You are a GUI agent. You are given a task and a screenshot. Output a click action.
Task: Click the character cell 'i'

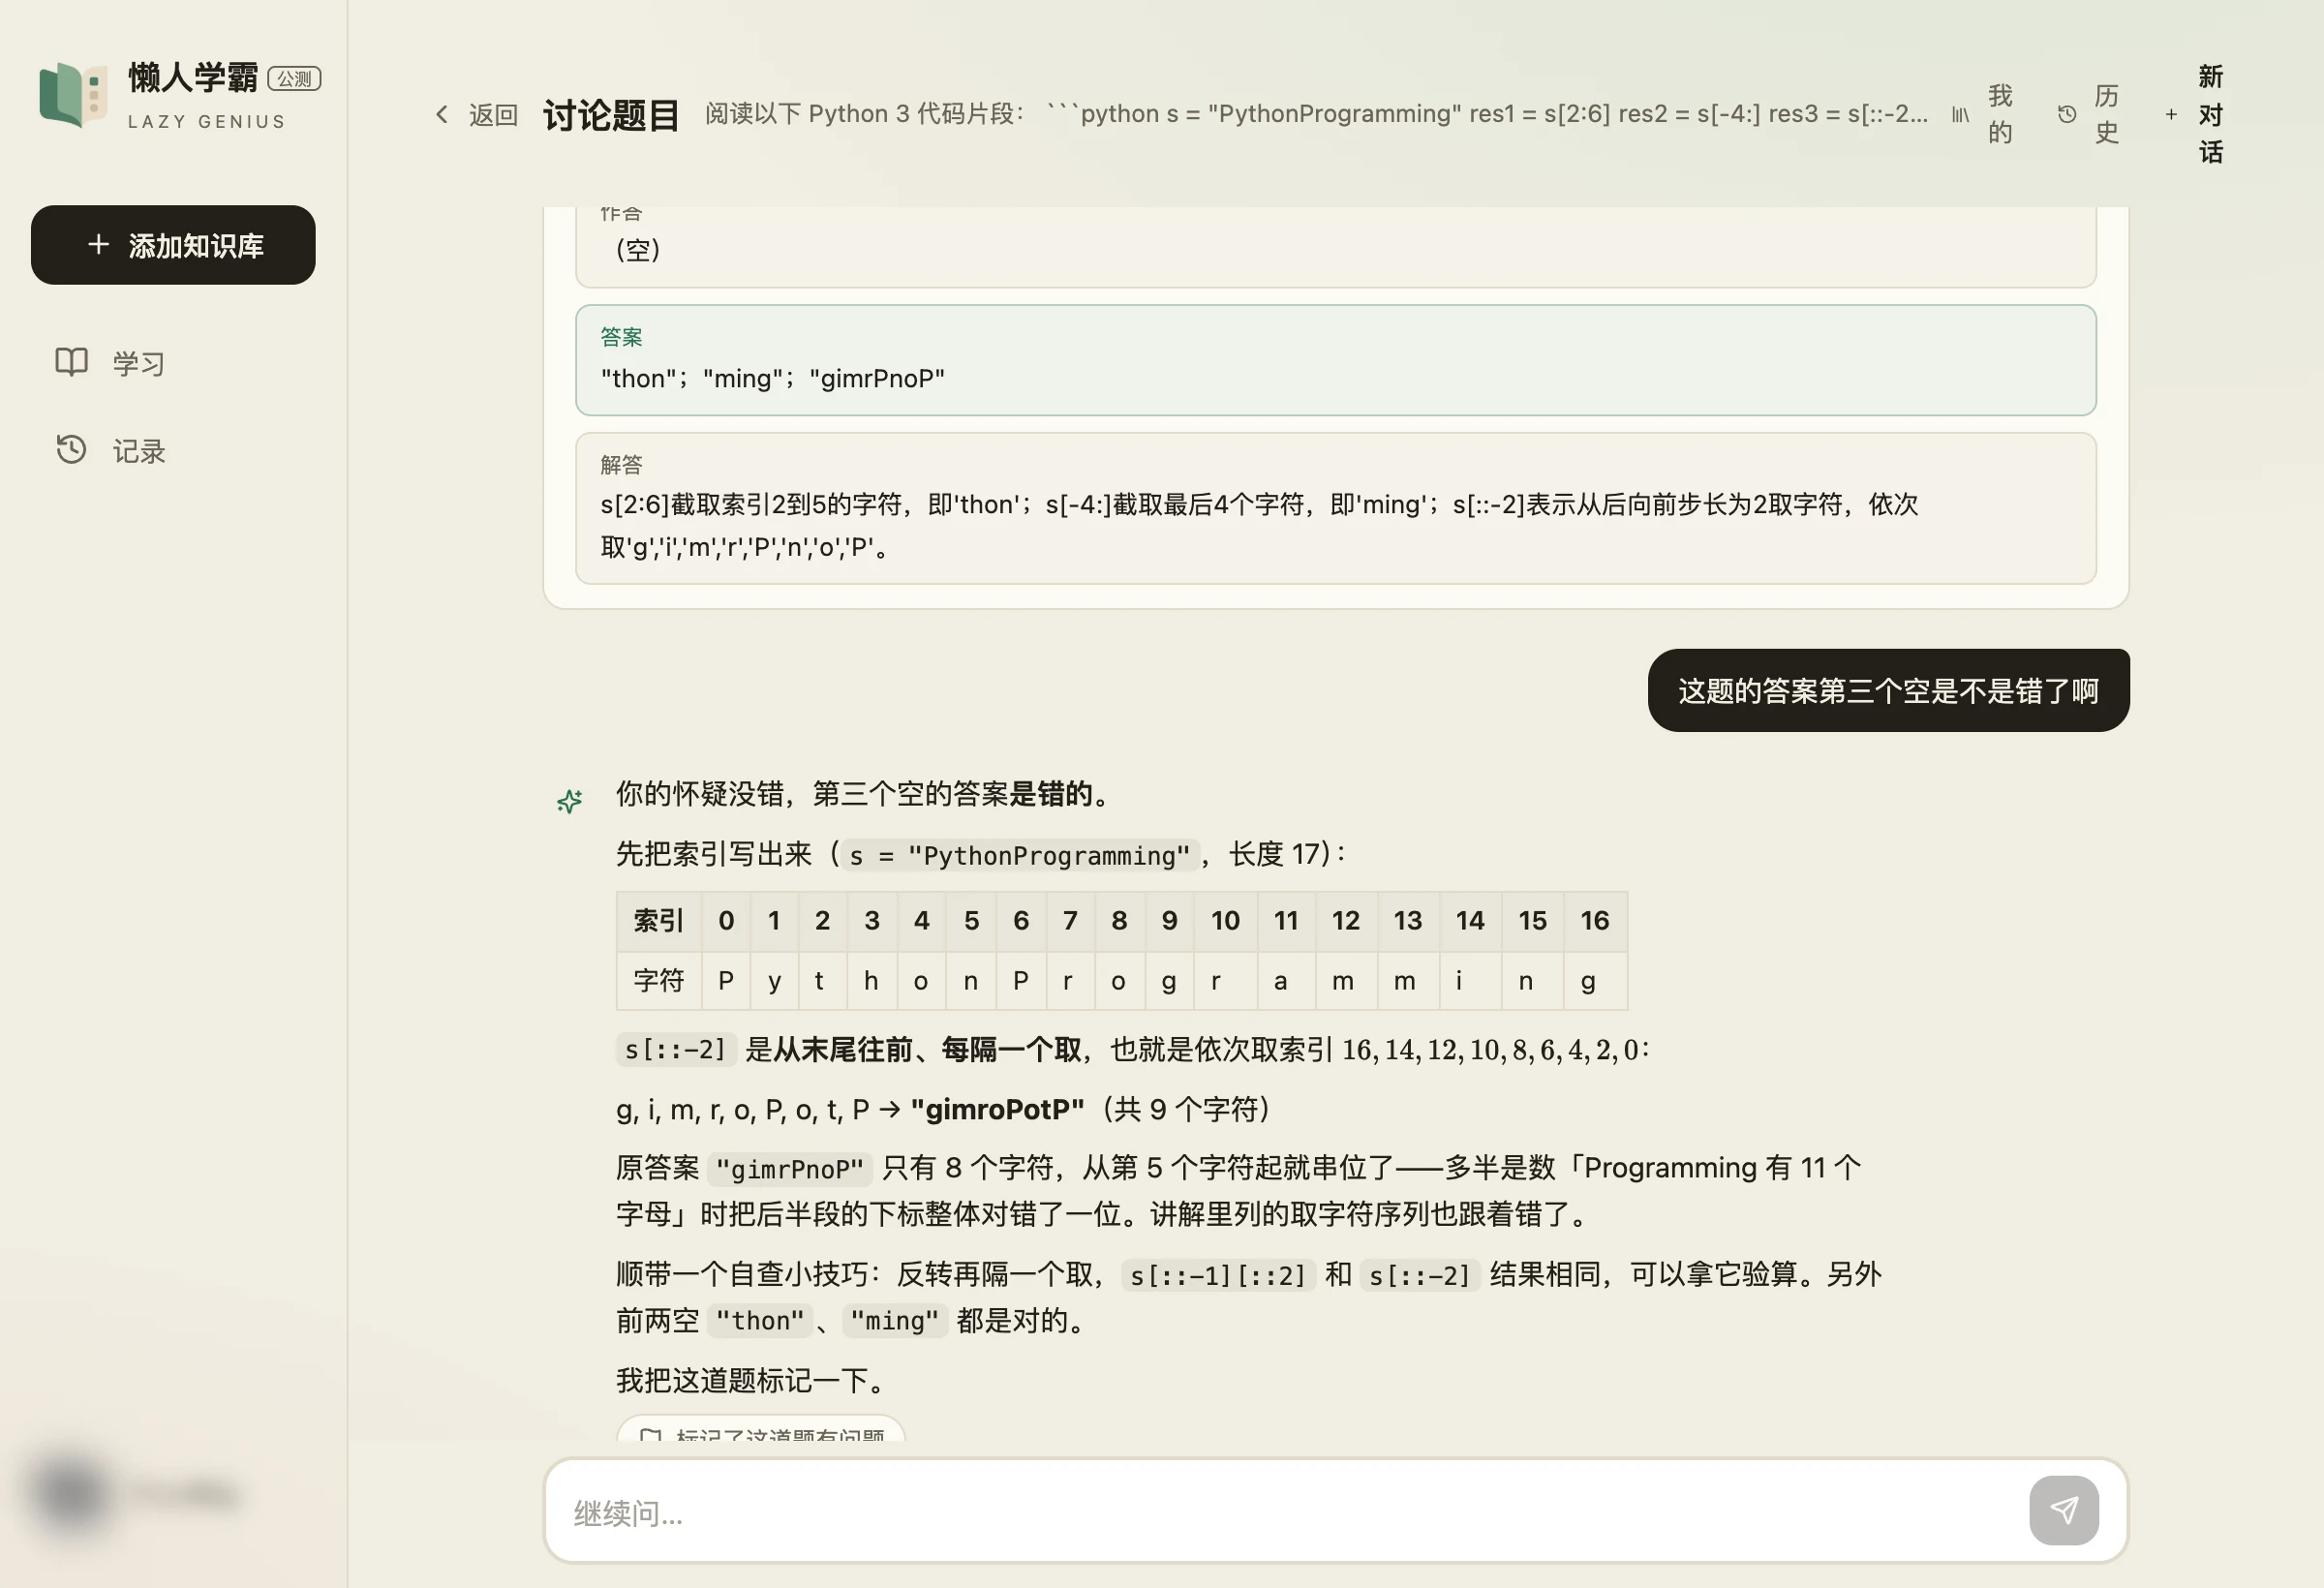point(1470,980)
